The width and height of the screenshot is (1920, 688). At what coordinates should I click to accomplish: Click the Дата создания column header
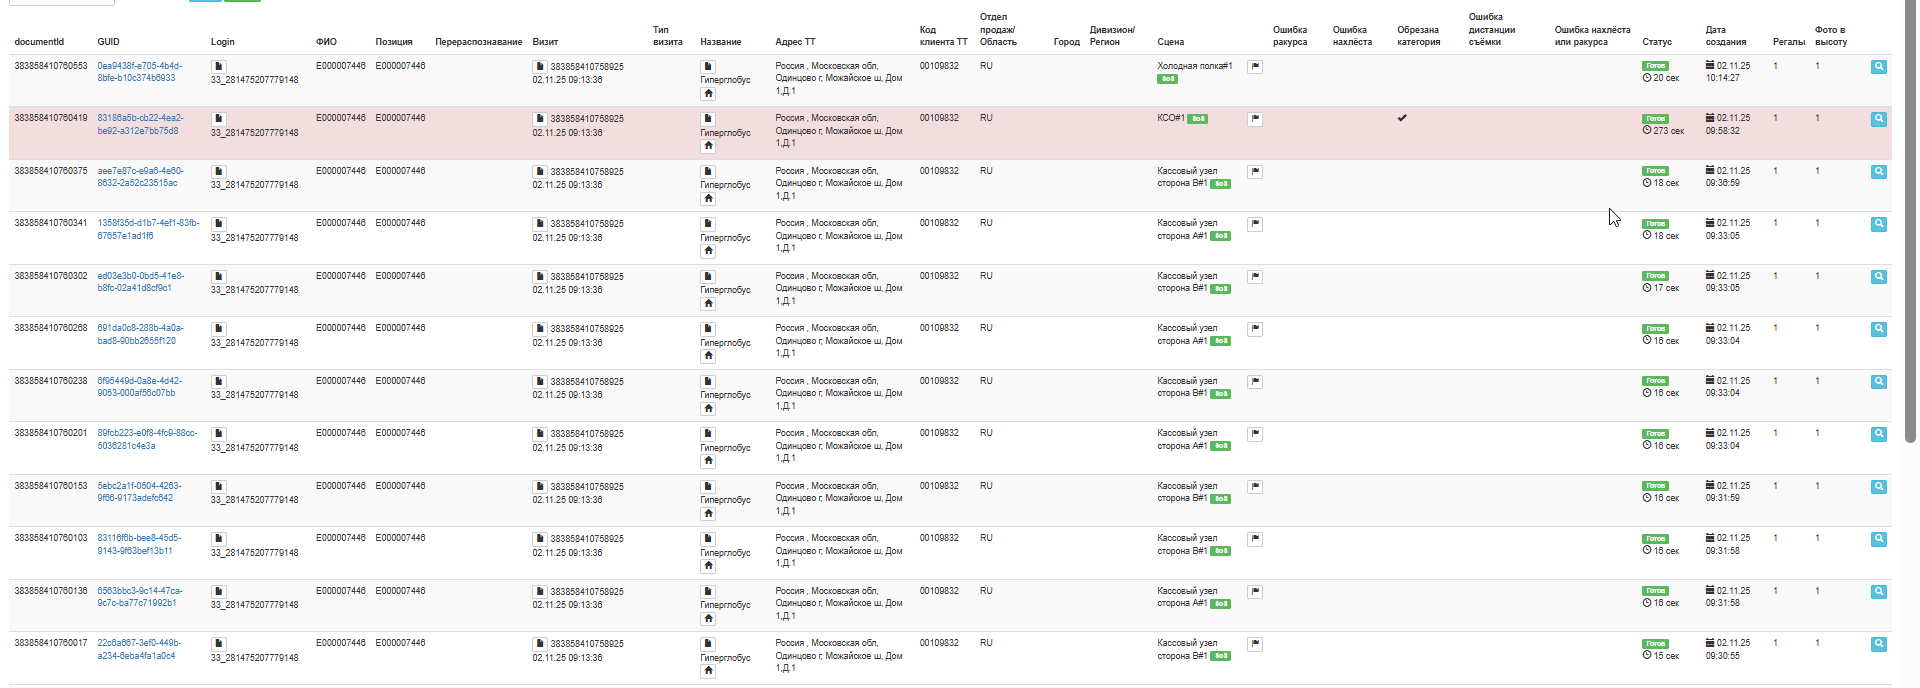point(1726,36)
